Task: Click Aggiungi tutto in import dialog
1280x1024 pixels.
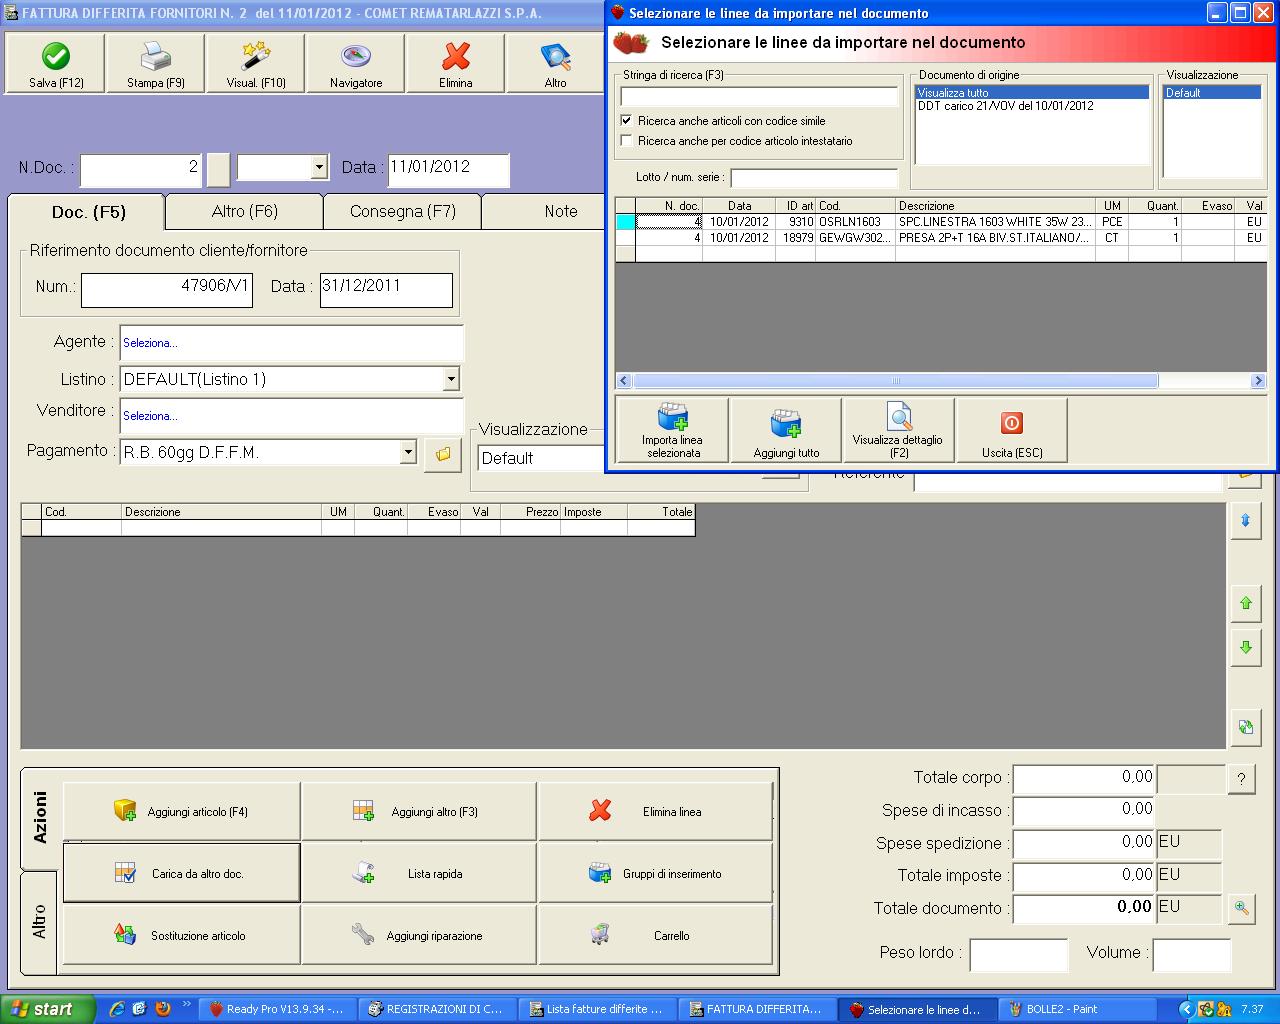Action: pyautogui.click(x=786, y=430)
